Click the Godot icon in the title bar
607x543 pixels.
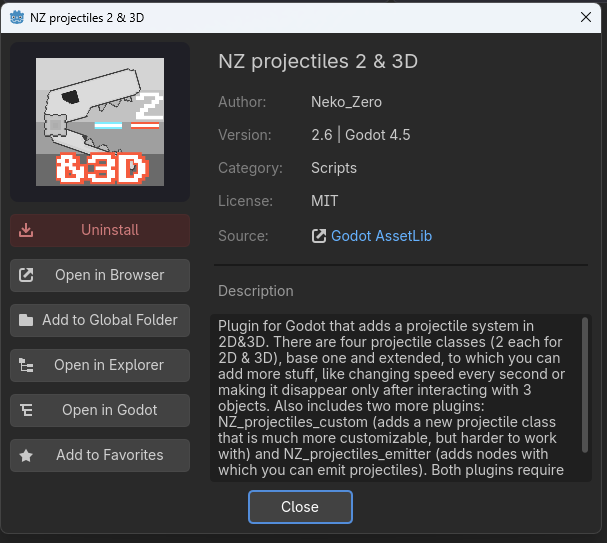tap(17, 17)
